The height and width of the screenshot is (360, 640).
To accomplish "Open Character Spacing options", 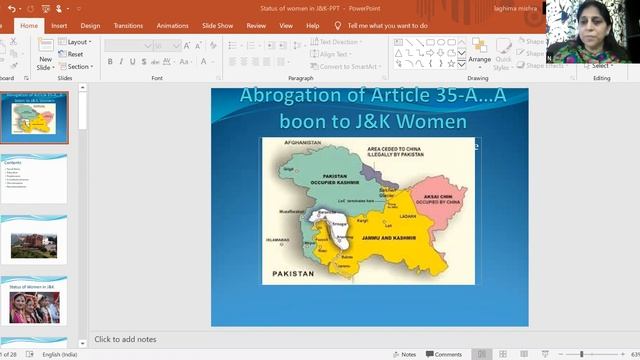I will (x=168, y=62).
